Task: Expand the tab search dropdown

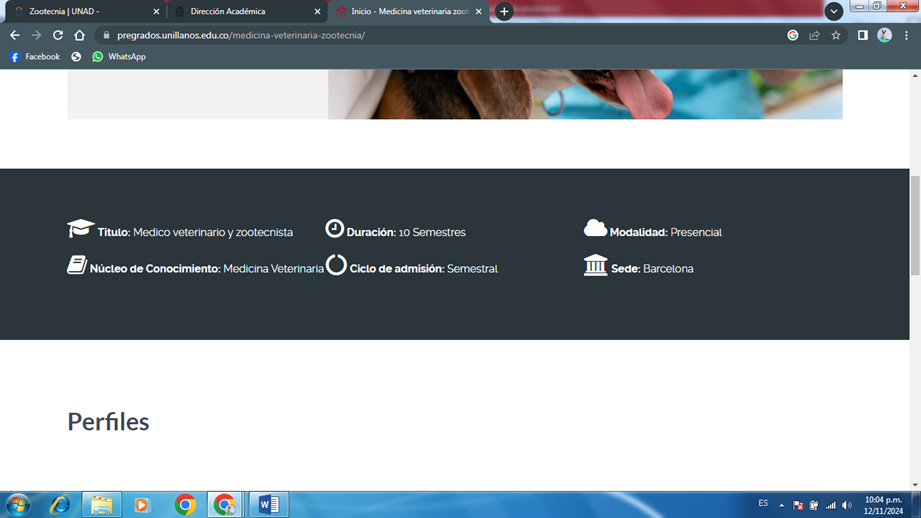Action: (x=833, y=12)
